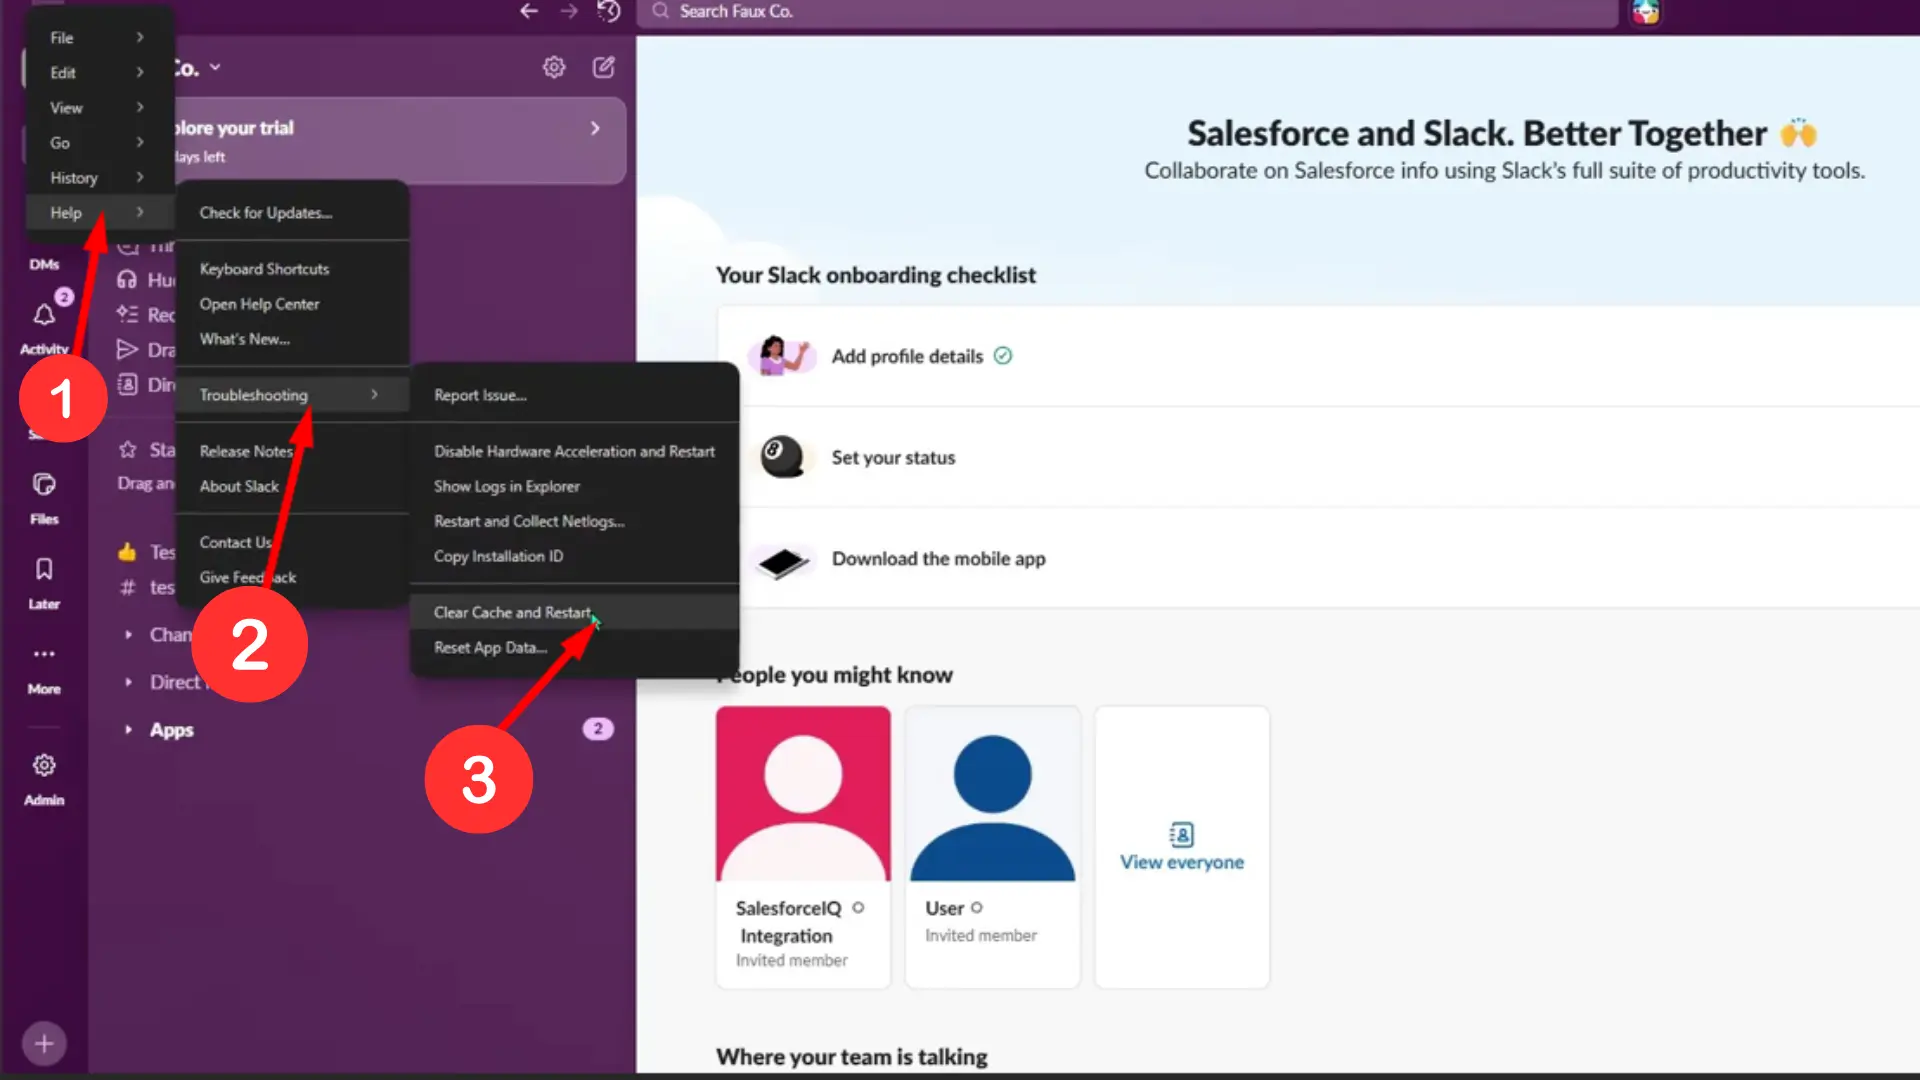Go forward with the right arrow icon

click(569, 11)
